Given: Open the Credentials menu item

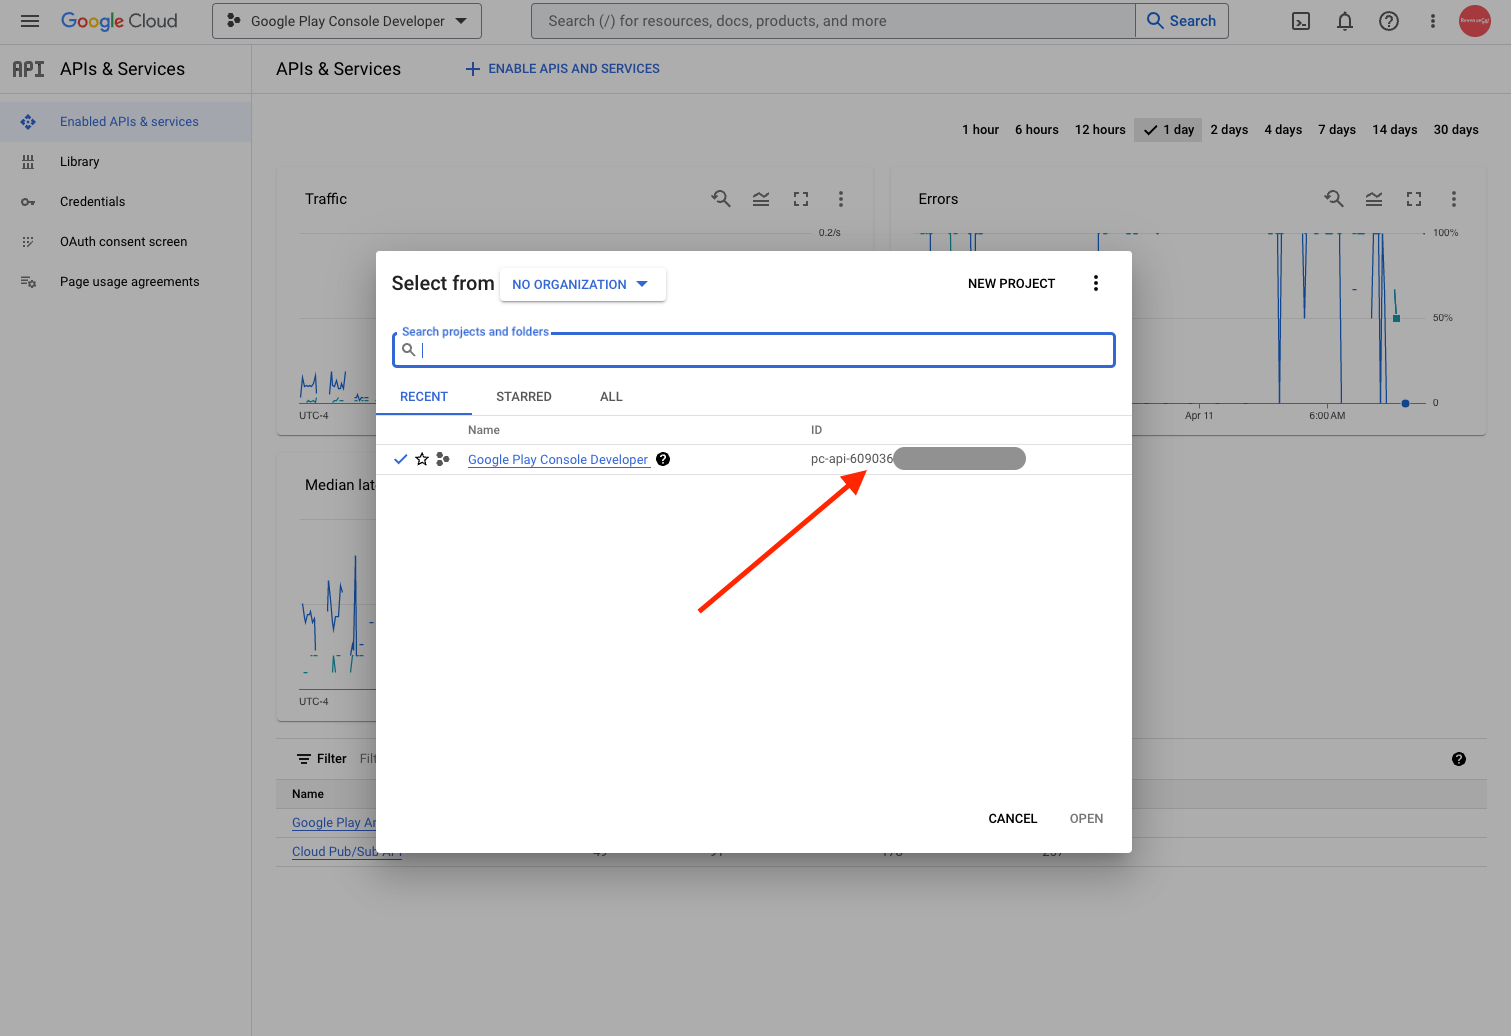Looking at the screenshot, I should pyautogui.click(x=93, y=202).
